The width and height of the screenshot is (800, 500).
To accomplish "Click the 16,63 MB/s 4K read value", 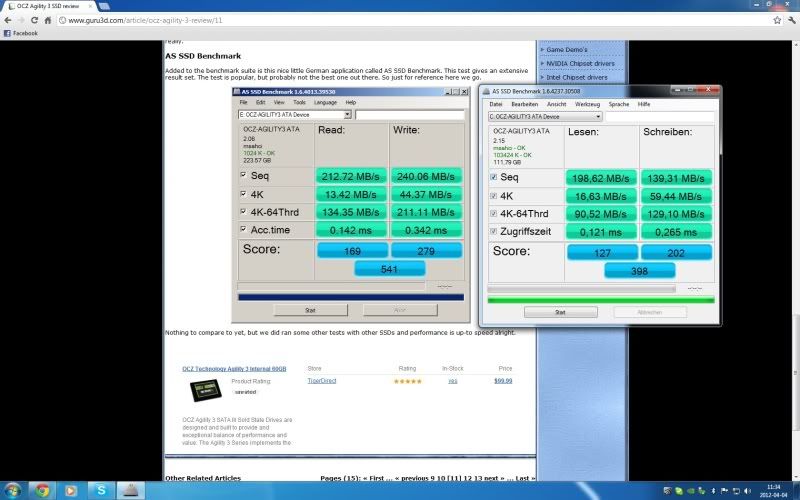I will (601, 196).
